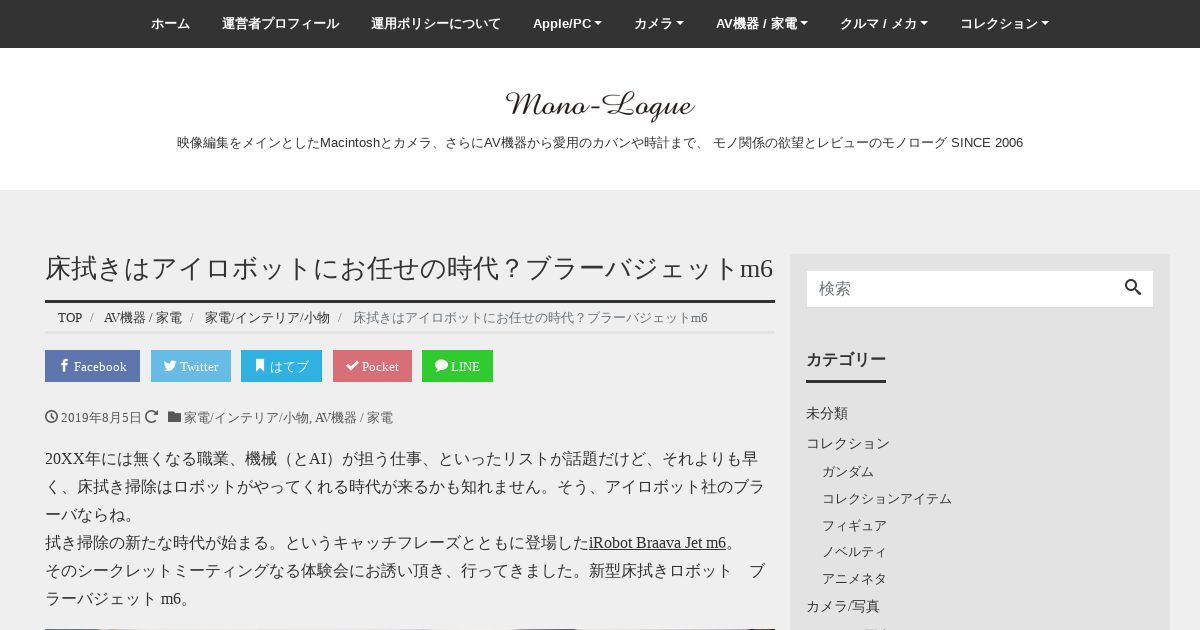Click the search magnifier icon
The height and width of the screenshot is (630, 1200).
click(1132, 288)
